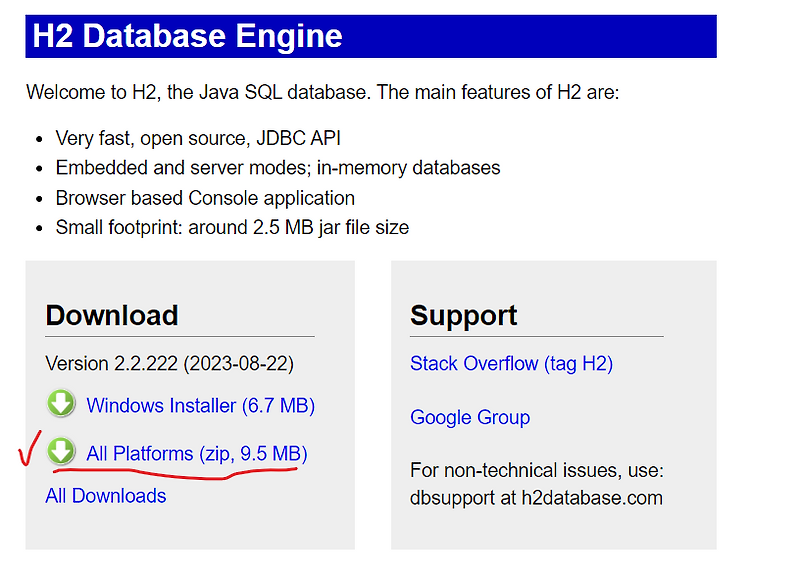Click the H2 Database Engine title banner

tap(371, 36)
